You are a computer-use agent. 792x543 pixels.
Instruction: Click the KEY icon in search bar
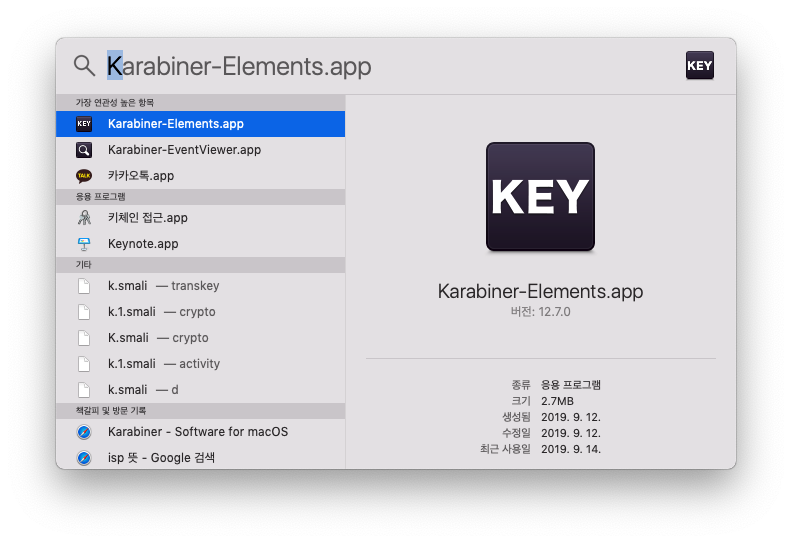point(700,65)
